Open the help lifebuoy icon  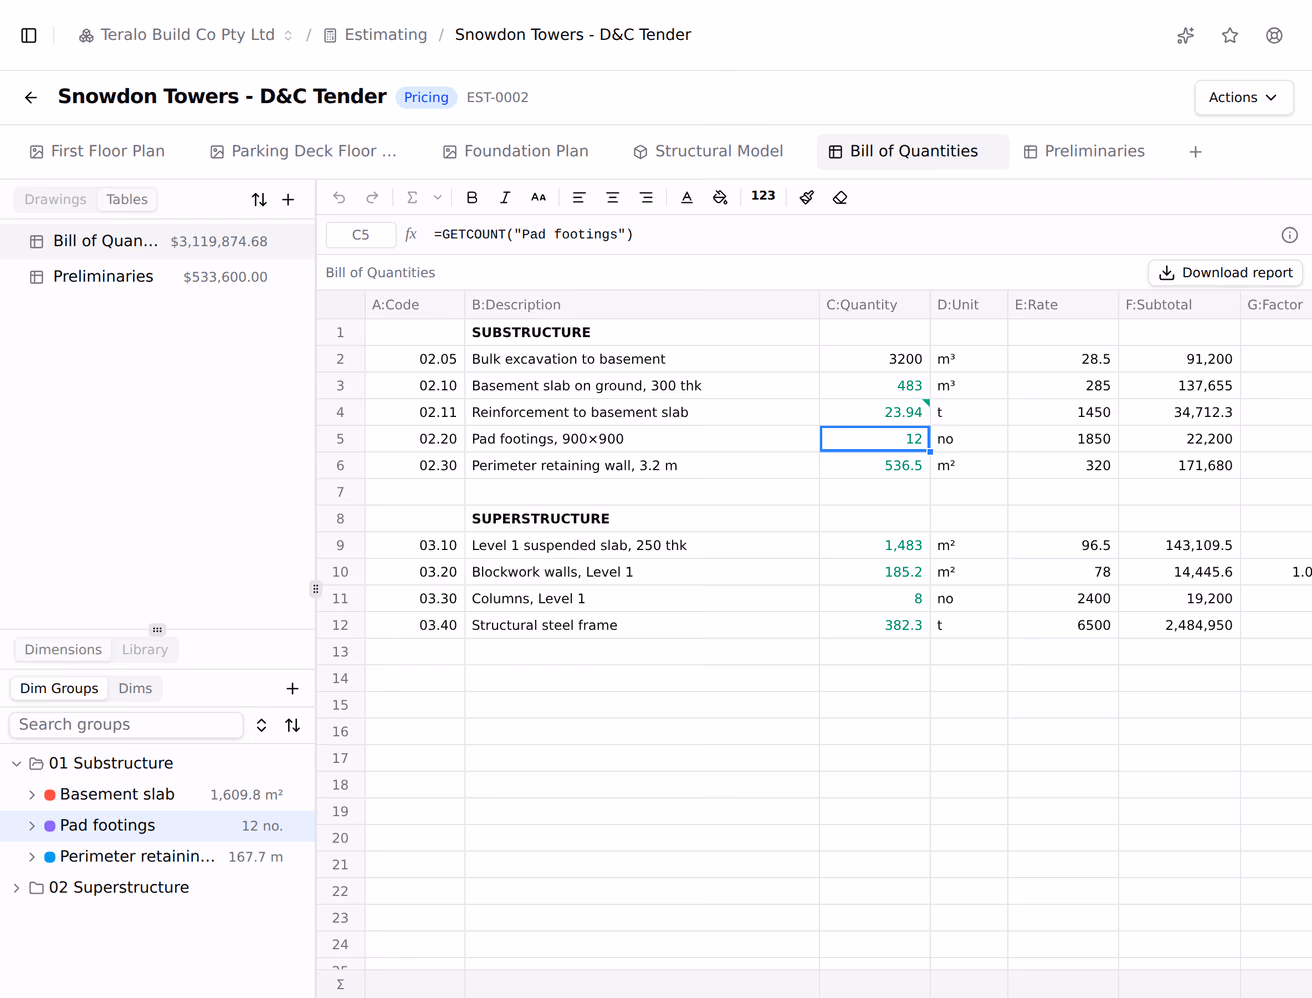pyautogui.click(x=1274, y=35)
